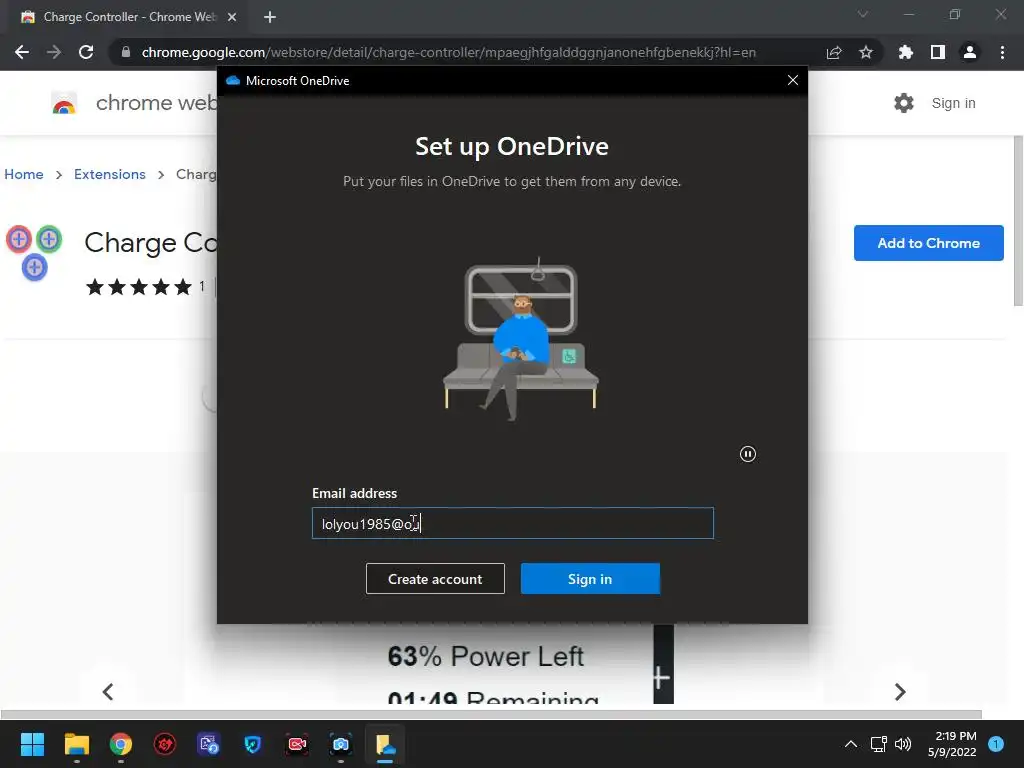The image size is (1024, 768).
Task: Open clock showing 2:19 PM
Action: coord(952,744)
